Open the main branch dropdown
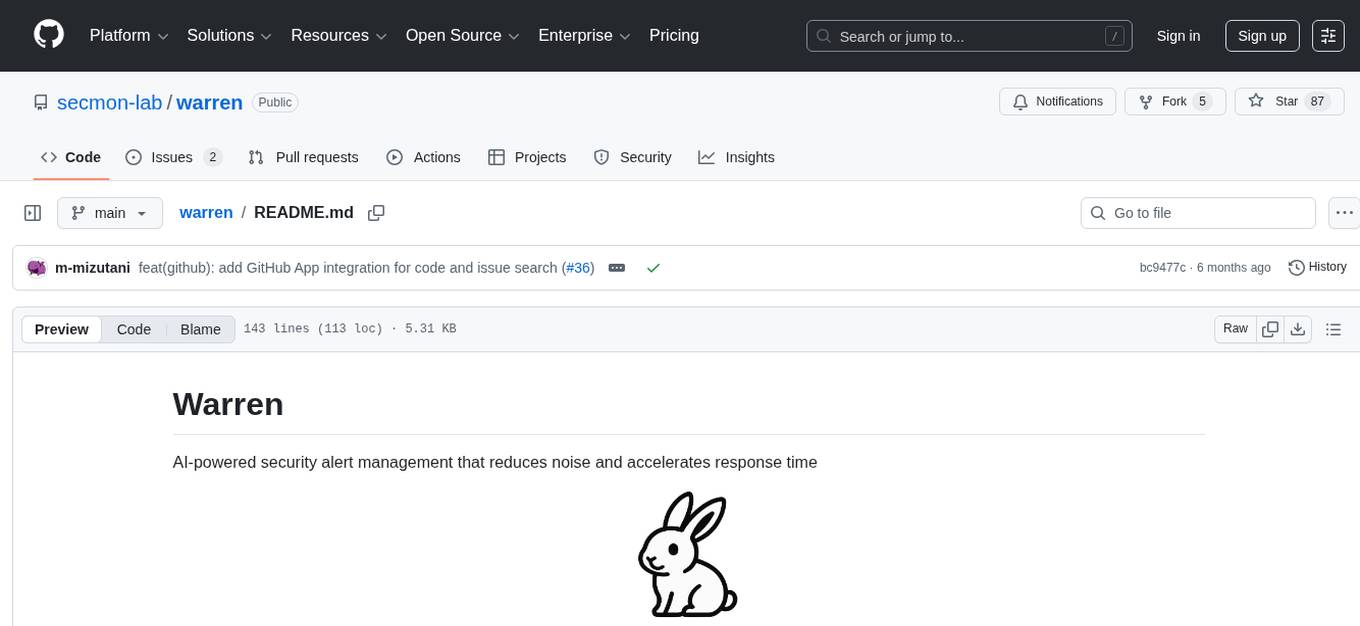This screenshot has width=1360, height=626. [109, 212]
